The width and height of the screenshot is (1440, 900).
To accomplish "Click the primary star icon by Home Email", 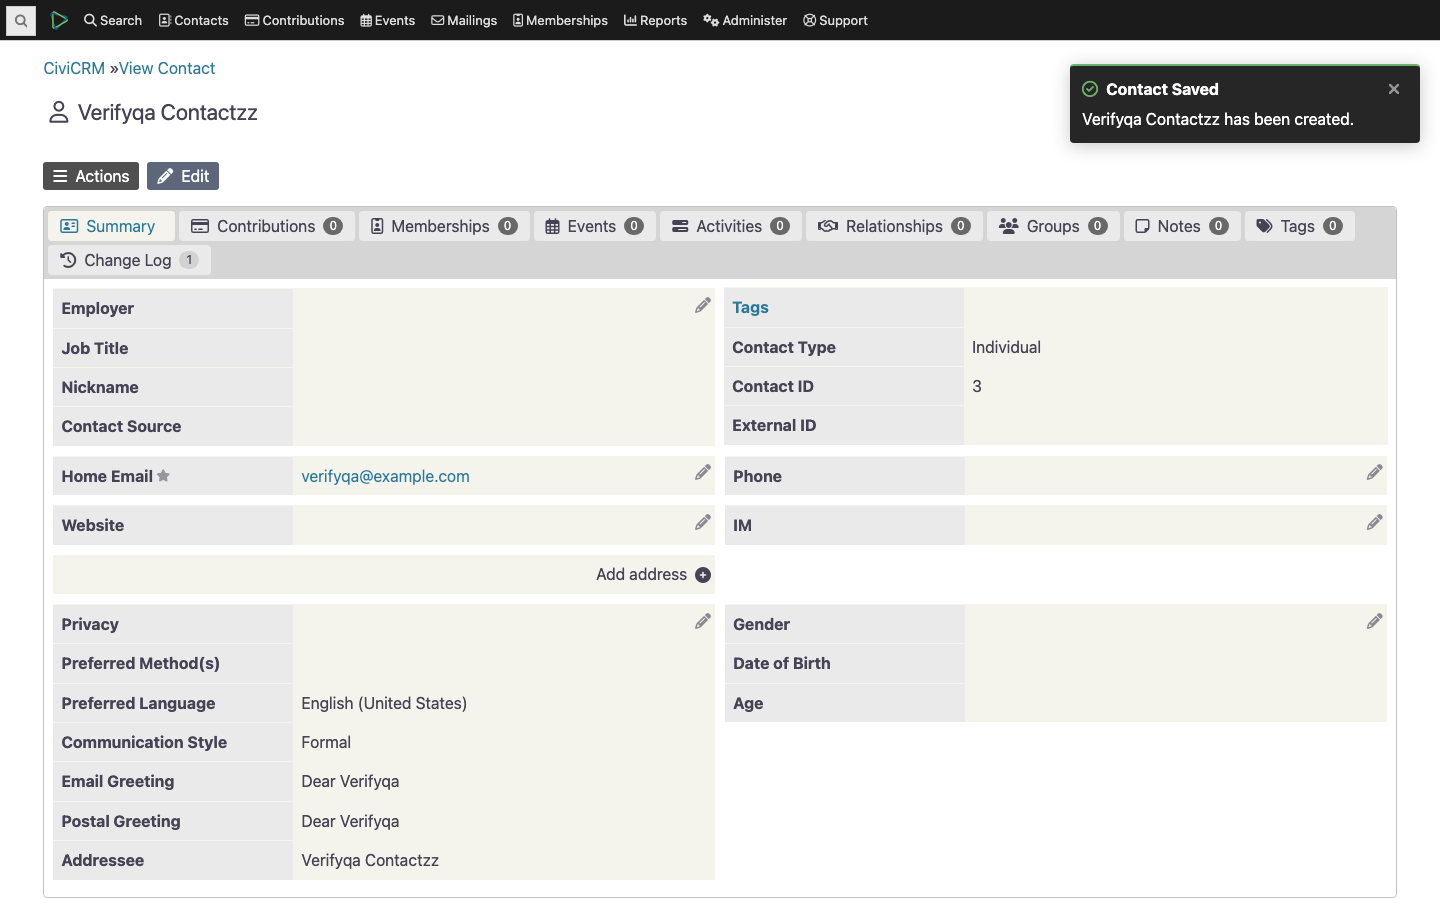I will click(163, 476).
